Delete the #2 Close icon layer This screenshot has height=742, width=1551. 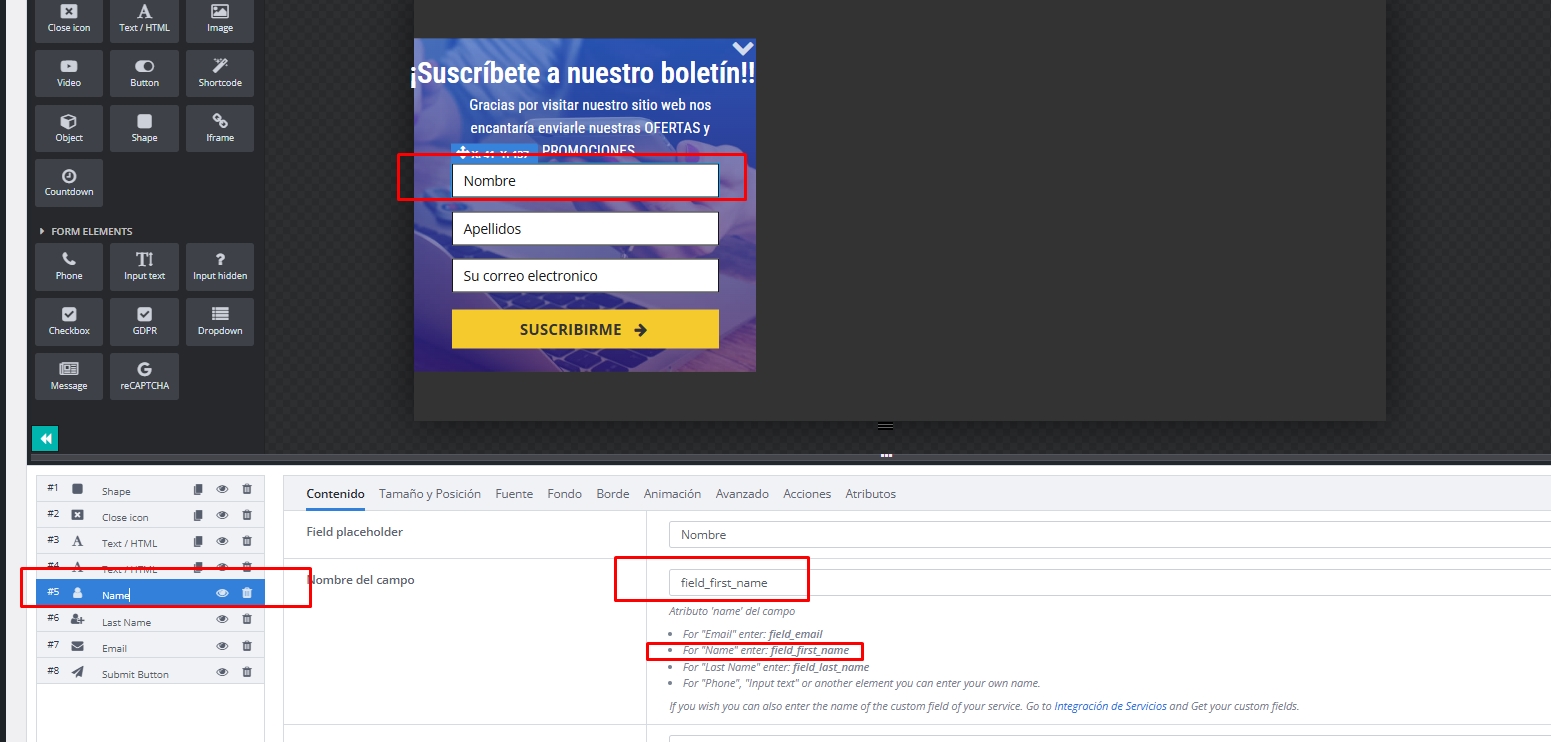tap(247, 515)
